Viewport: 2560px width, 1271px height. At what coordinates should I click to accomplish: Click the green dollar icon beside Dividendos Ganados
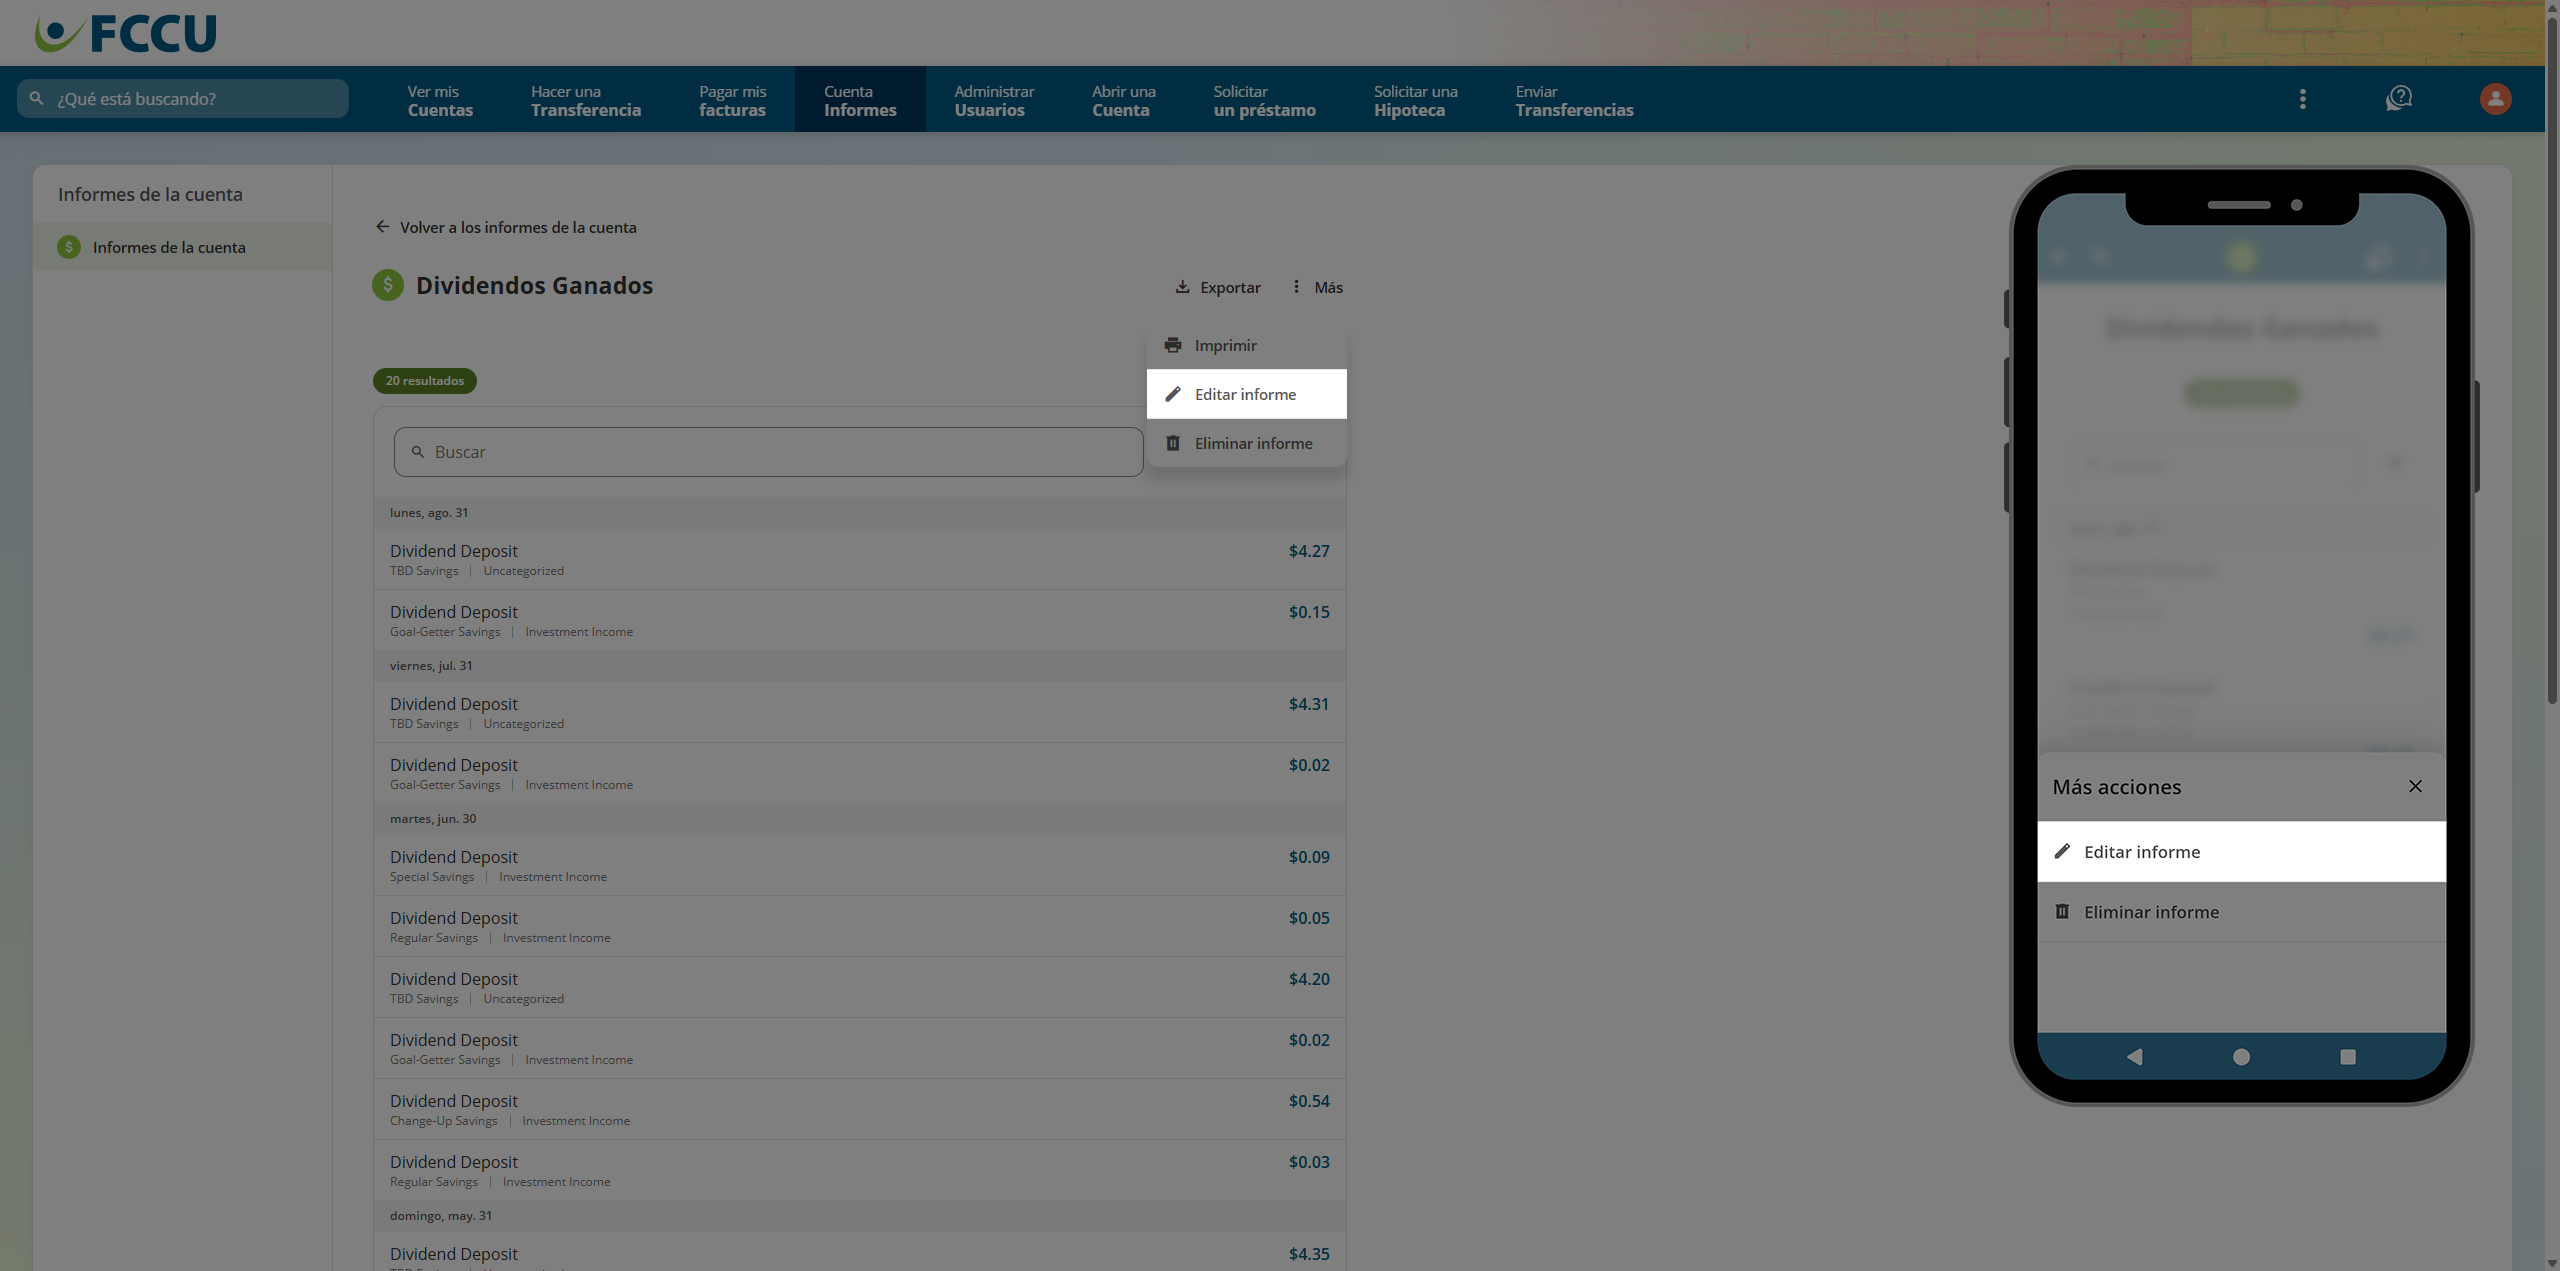(388, 285)
